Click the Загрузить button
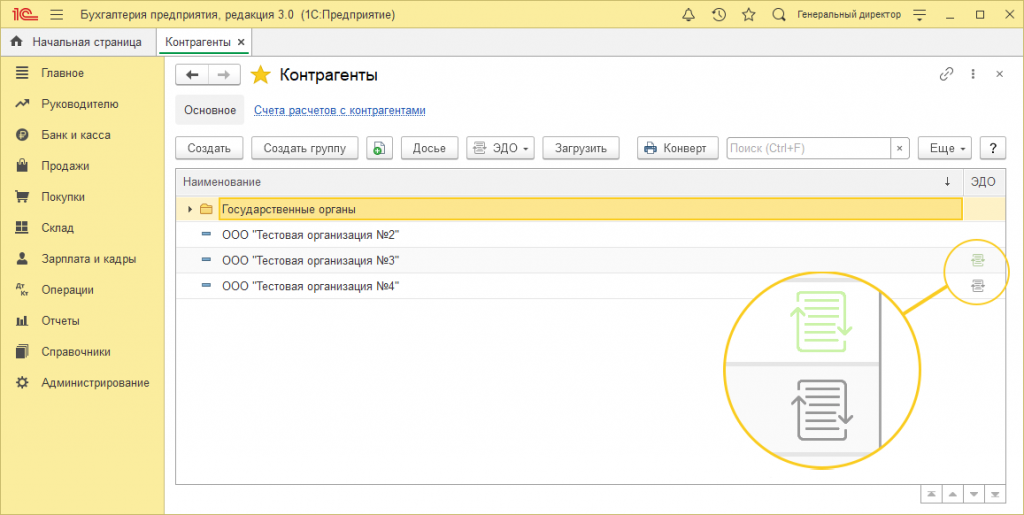 coord(581,148)
